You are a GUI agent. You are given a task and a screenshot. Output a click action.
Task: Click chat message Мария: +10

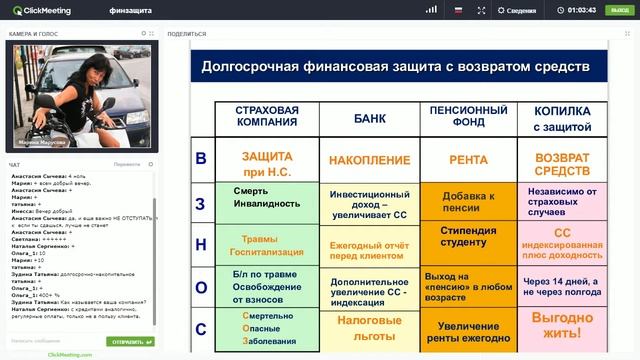click(28, 260)
